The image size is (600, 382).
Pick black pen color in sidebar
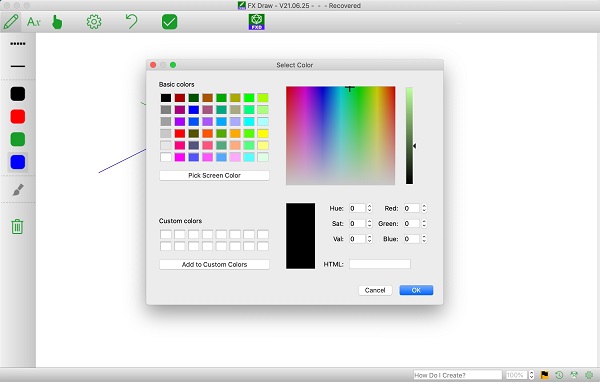coord(18,94)
